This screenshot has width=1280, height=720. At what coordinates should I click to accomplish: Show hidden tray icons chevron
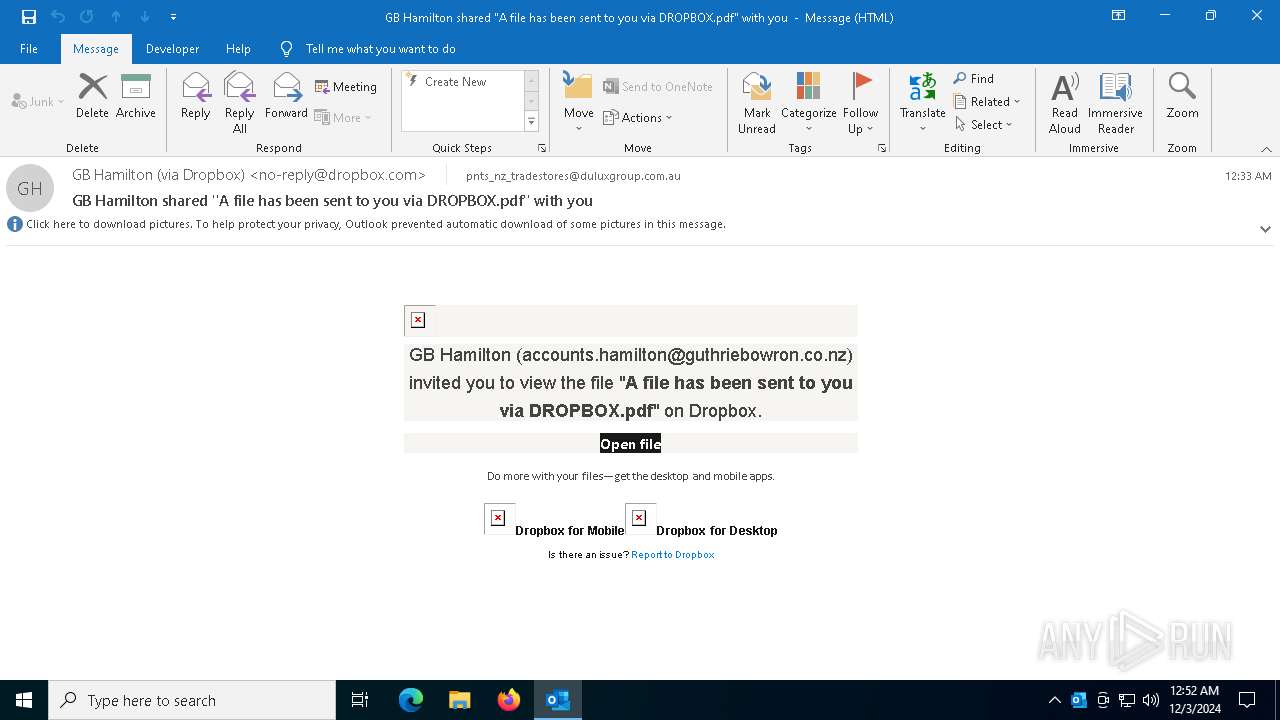click(x=1054, y=700)
